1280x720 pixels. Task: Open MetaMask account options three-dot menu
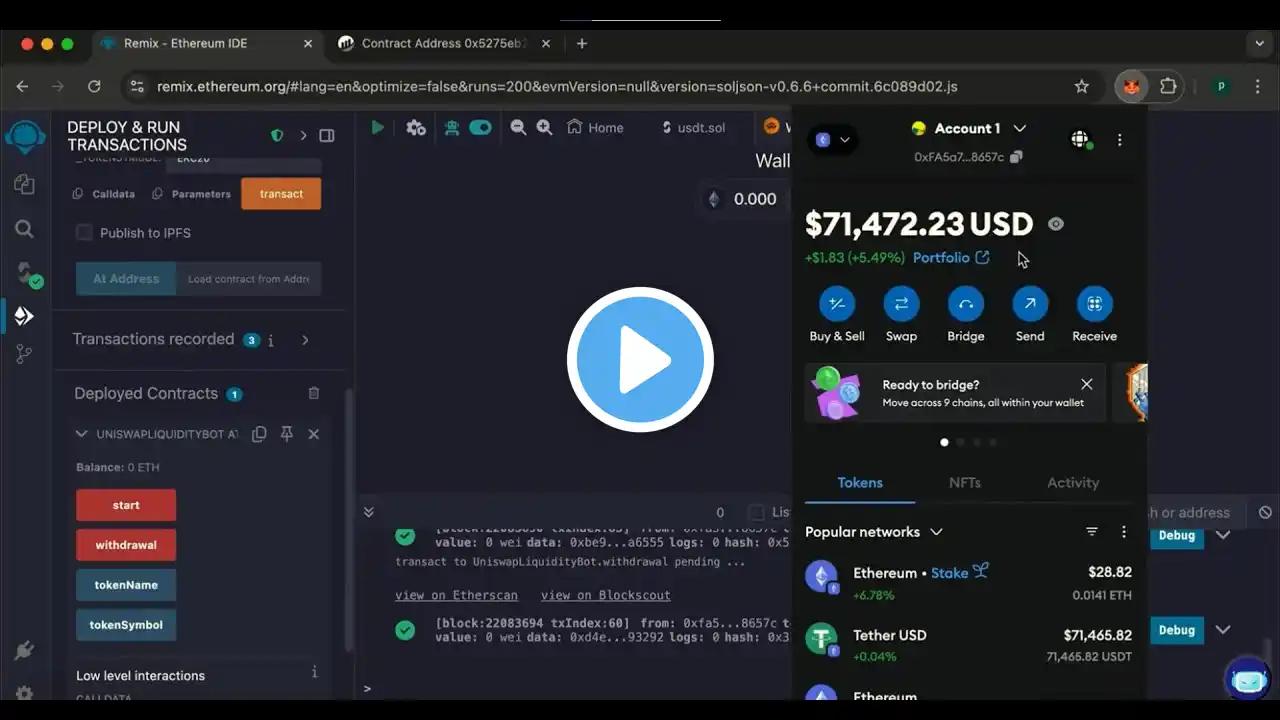point(1119,140)
